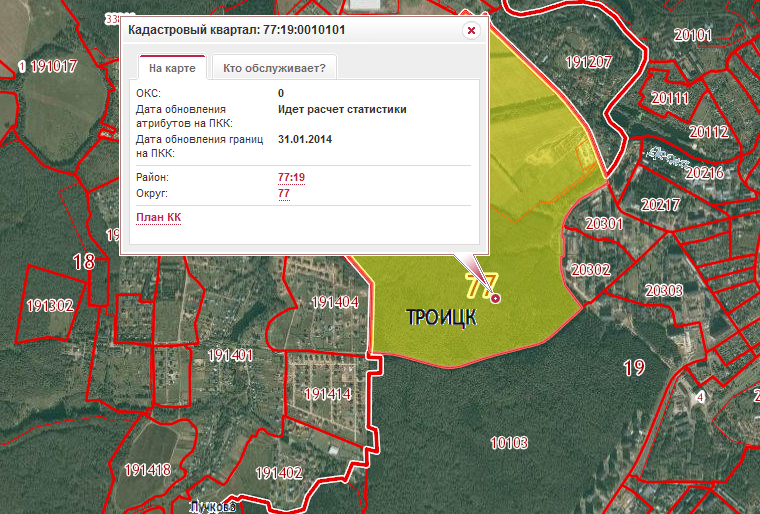Click the ОКС value 0

pos(281,93)
